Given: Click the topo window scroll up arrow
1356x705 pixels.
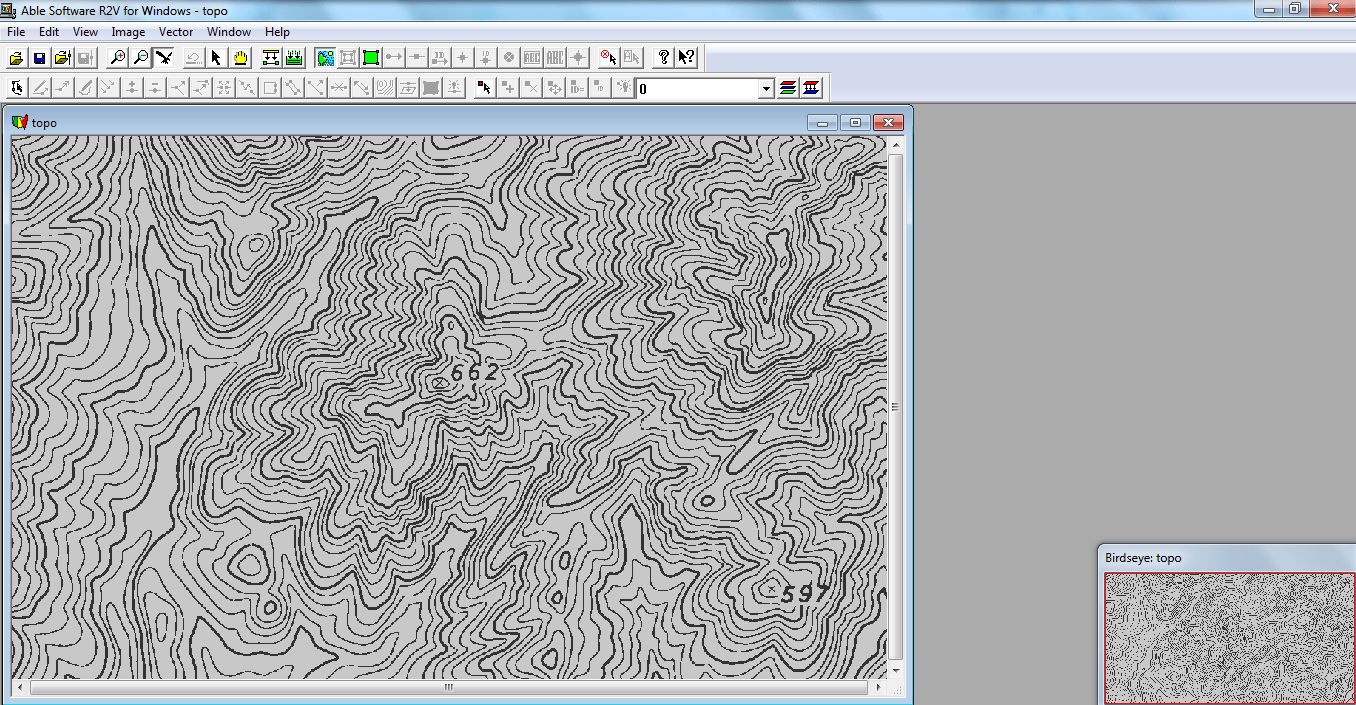Looking at the screenshot, I should 895,145.
